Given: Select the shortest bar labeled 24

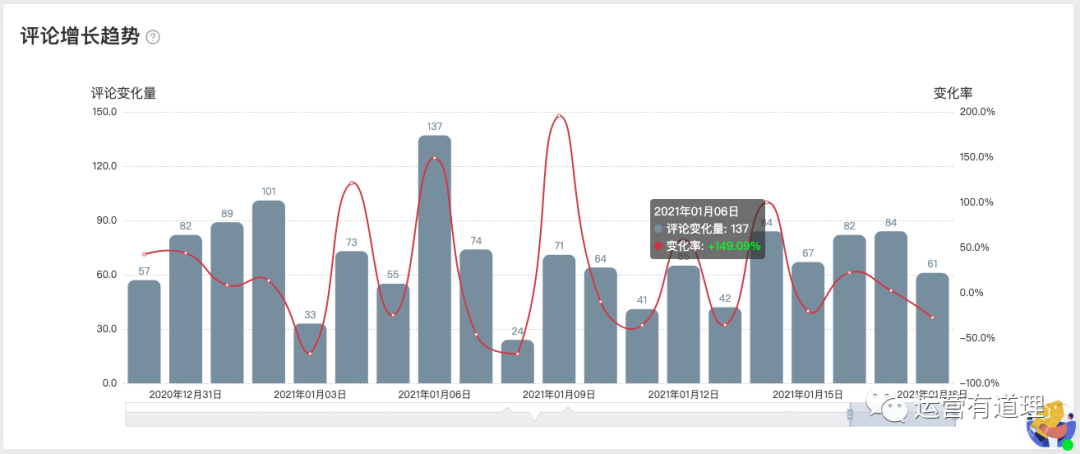Looking at the screenshot, I should (517, 362).
